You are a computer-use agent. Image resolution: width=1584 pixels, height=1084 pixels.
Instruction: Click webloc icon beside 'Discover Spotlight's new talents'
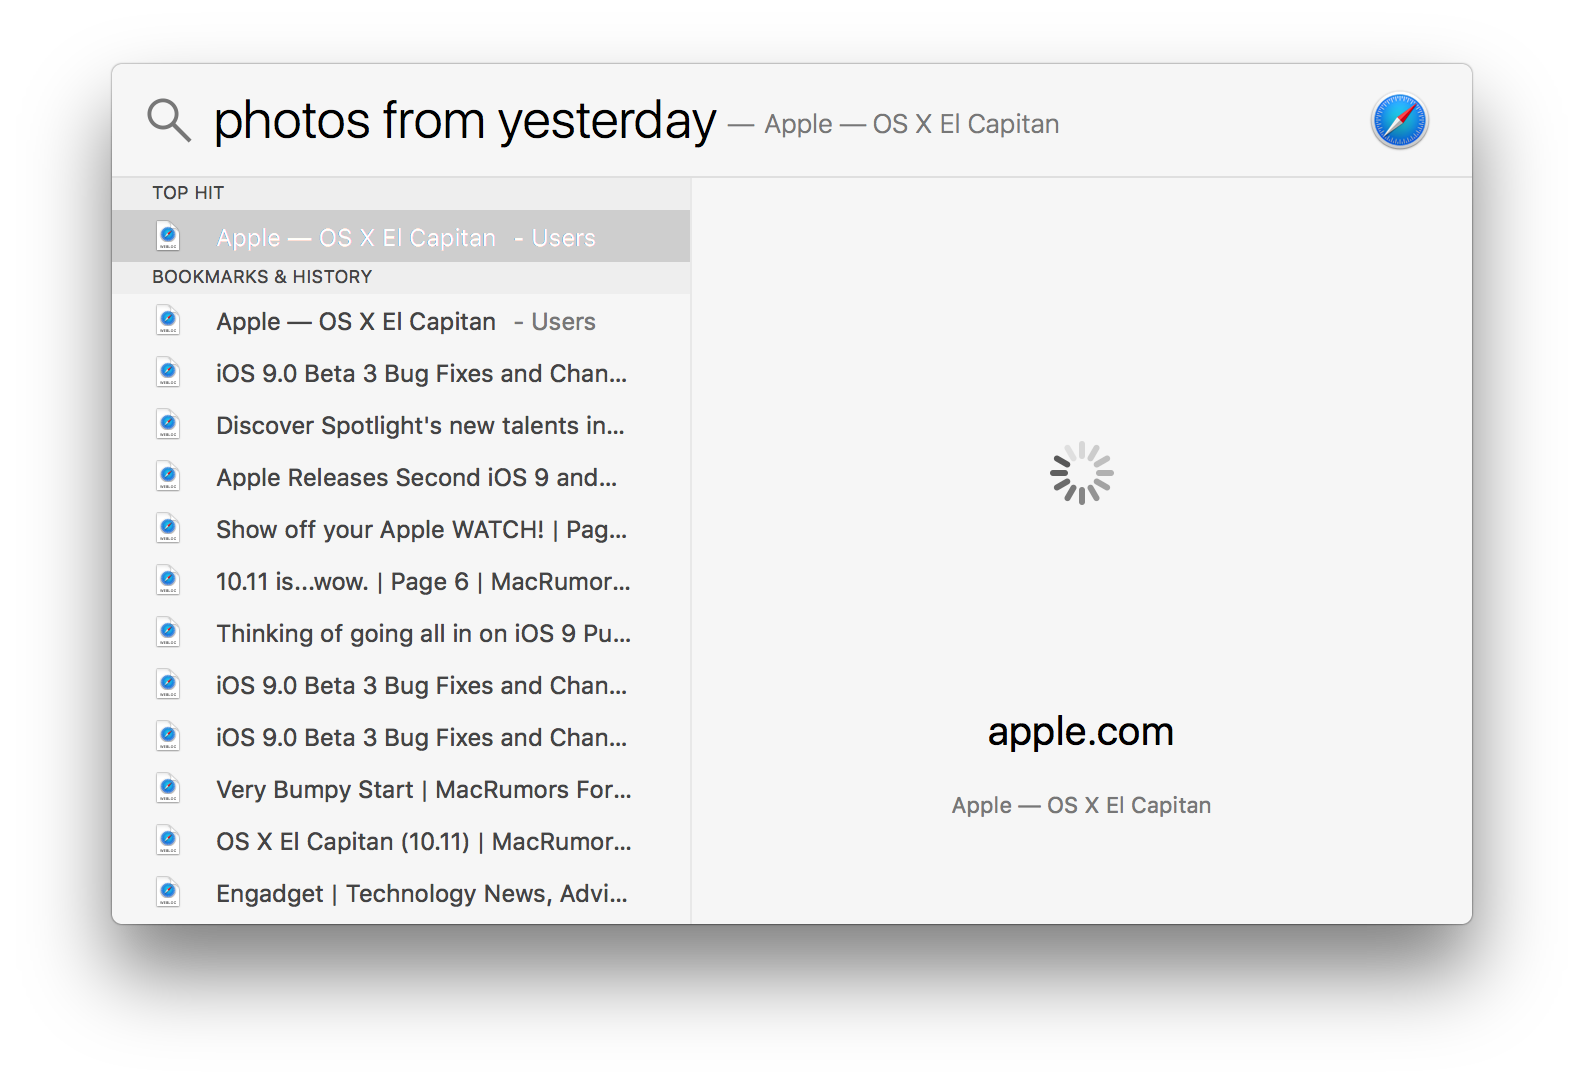(168, 425)
